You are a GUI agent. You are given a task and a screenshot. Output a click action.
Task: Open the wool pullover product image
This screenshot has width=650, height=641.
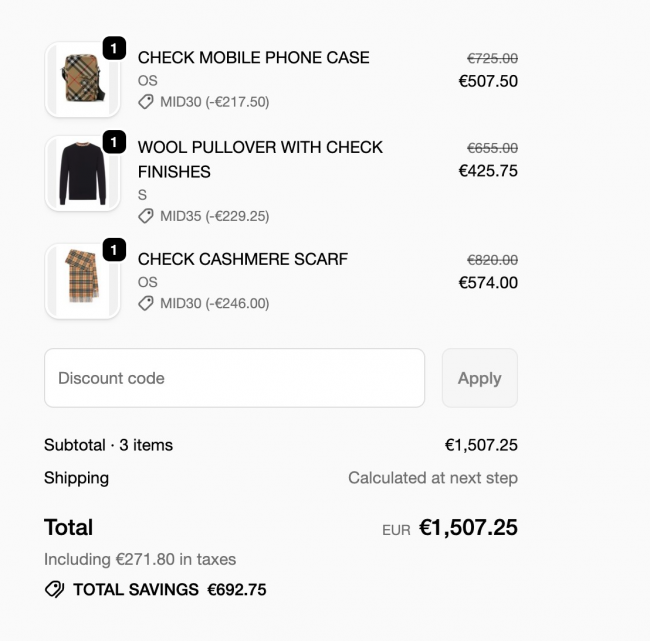click(82, 173)
